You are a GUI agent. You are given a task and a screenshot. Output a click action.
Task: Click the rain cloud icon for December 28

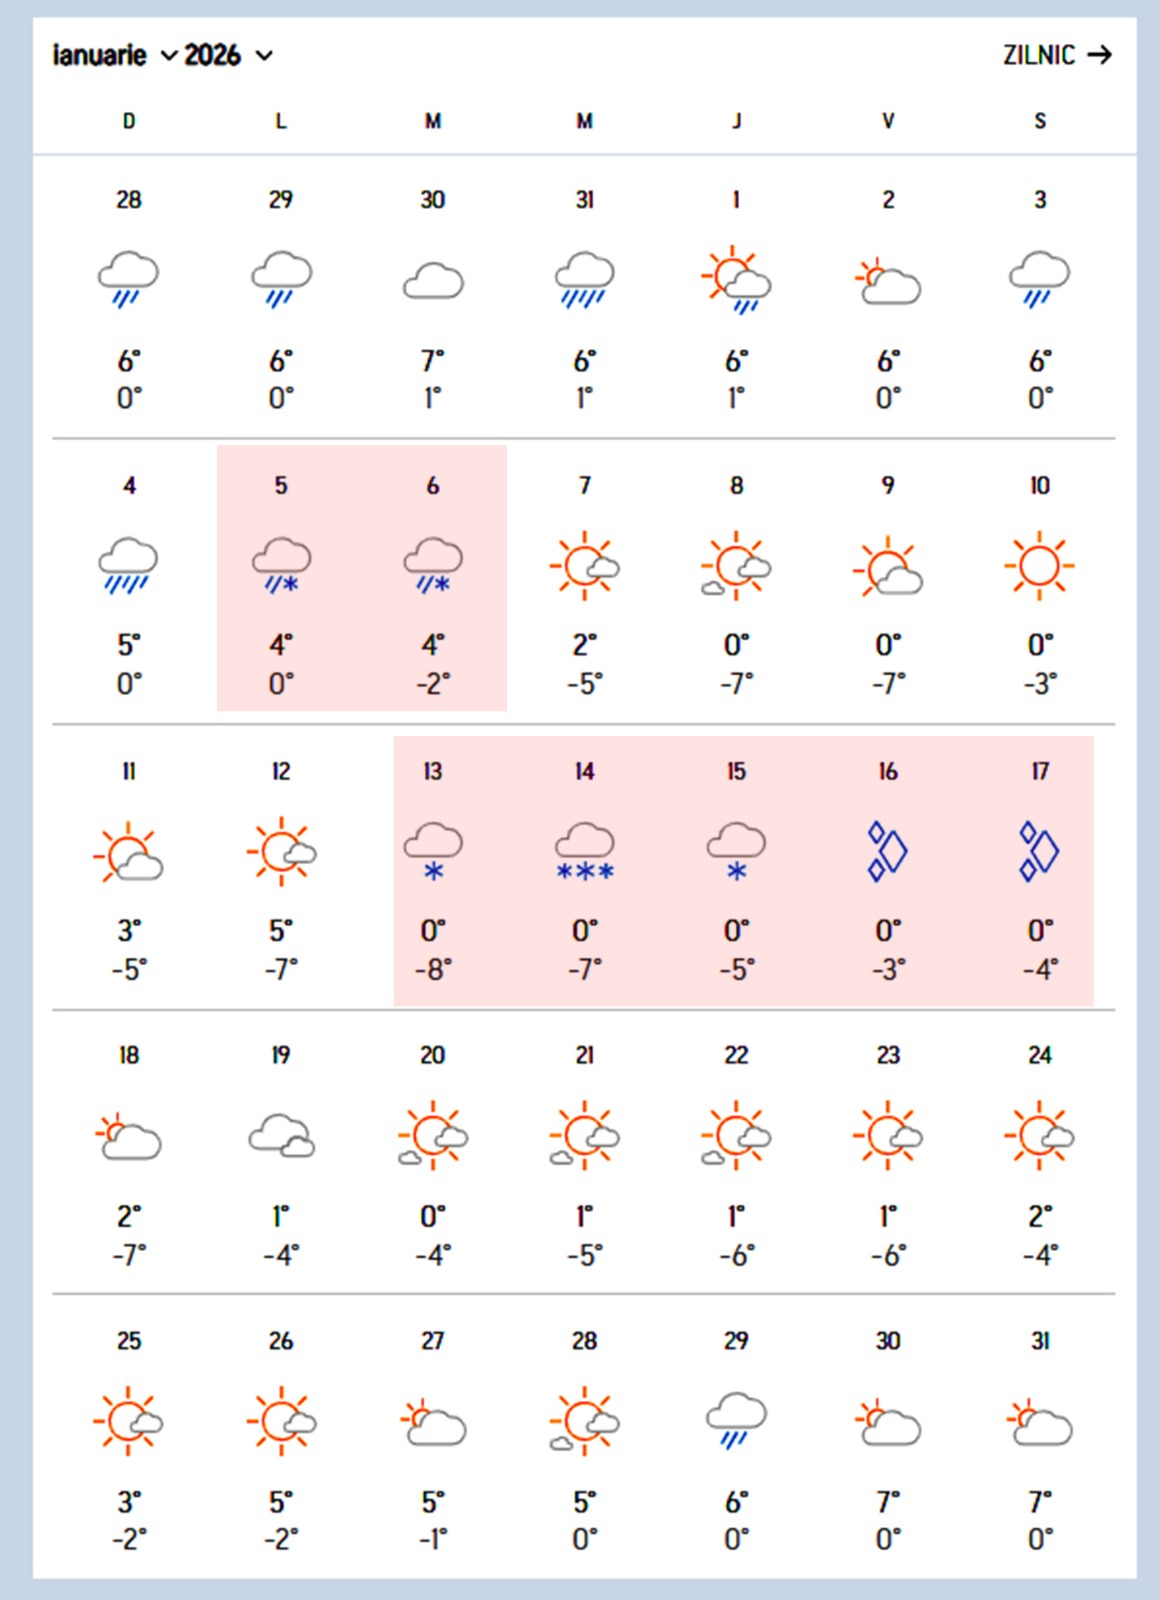point(128,279)
